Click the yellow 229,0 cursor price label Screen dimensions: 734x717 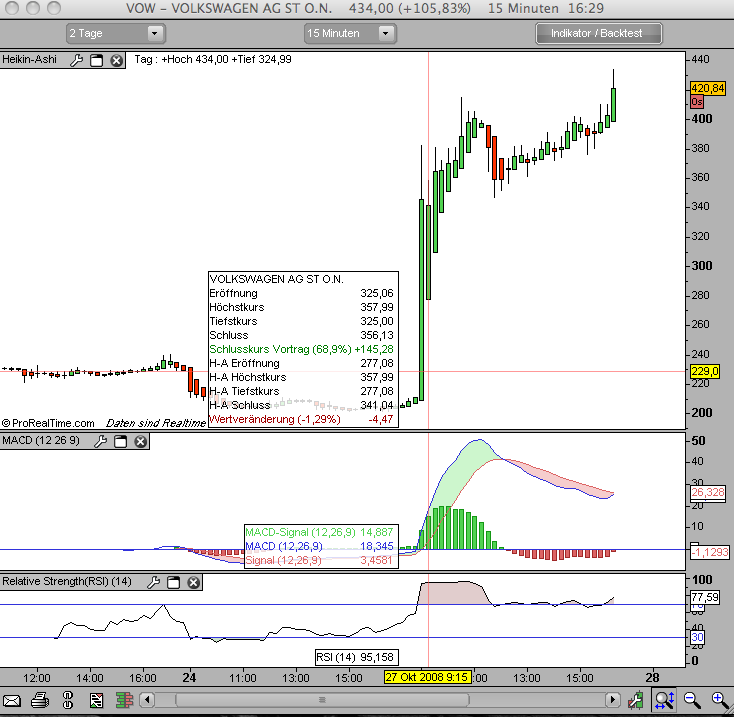pyautogui.click(x=705, y=371)
